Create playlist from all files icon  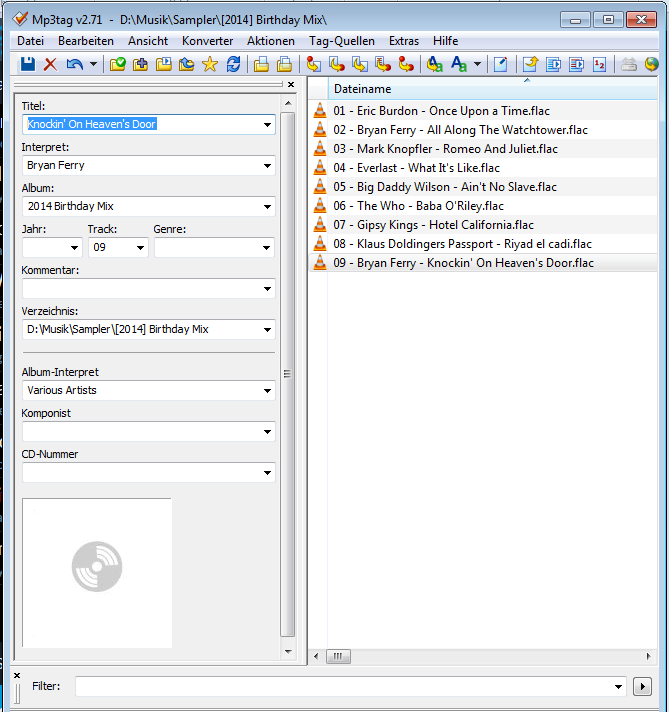(261, 64)
